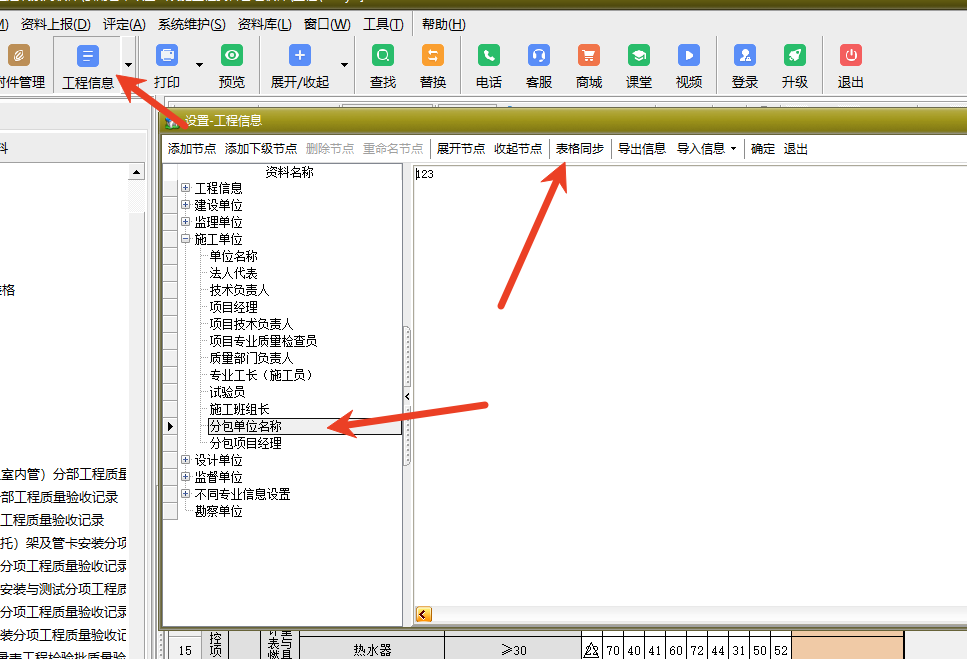Screen dimensions: 967x659
Task: Select the 项目技术负责人 tree item
Action: [251, 324]
